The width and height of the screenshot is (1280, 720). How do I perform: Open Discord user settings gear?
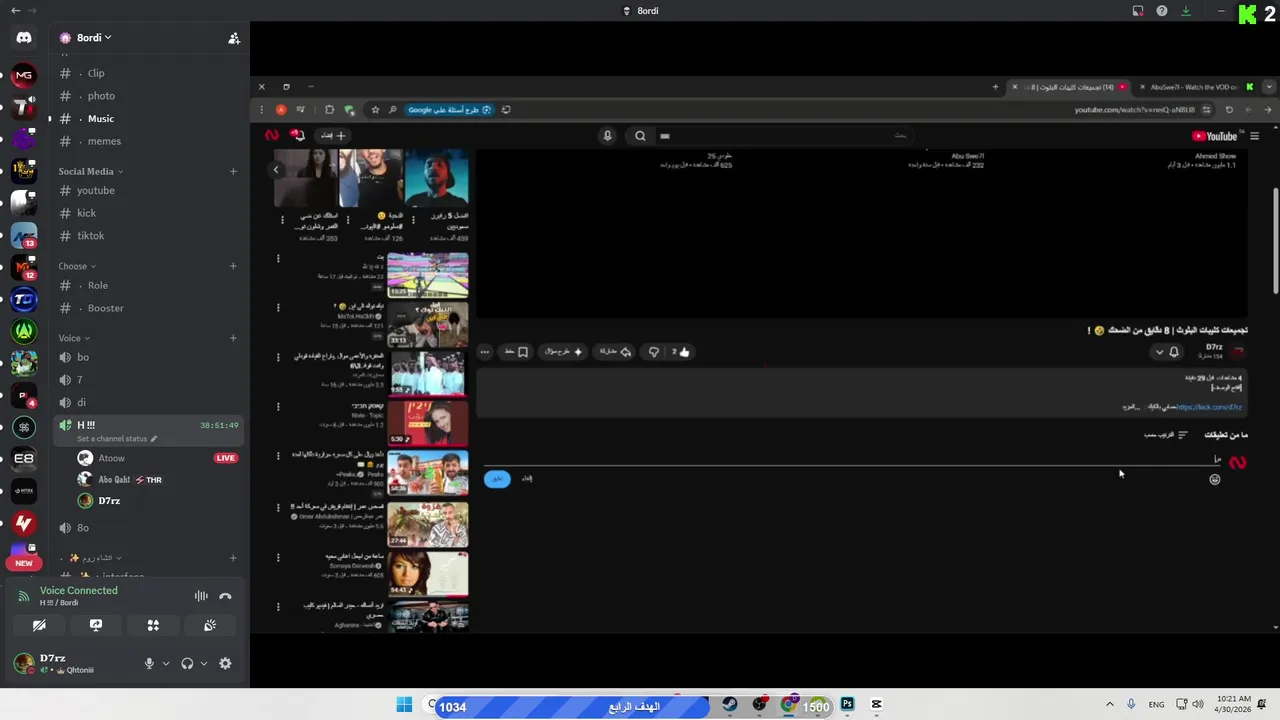tap(225, 663)
